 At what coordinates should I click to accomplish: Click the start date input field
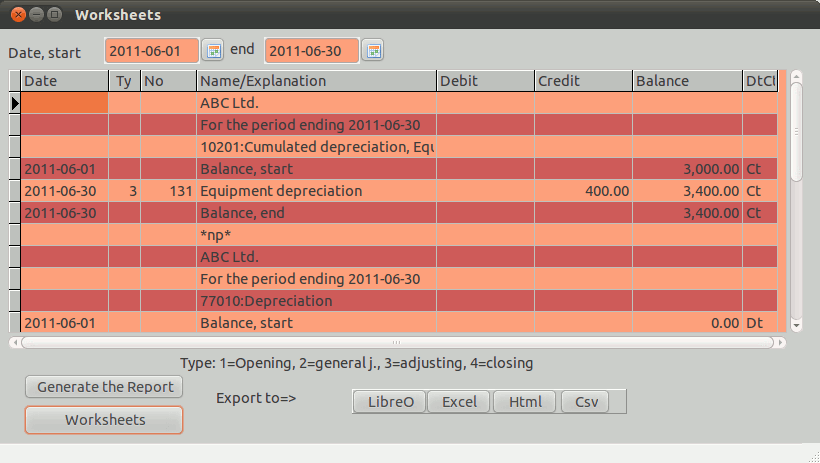[x=151, y=50]
